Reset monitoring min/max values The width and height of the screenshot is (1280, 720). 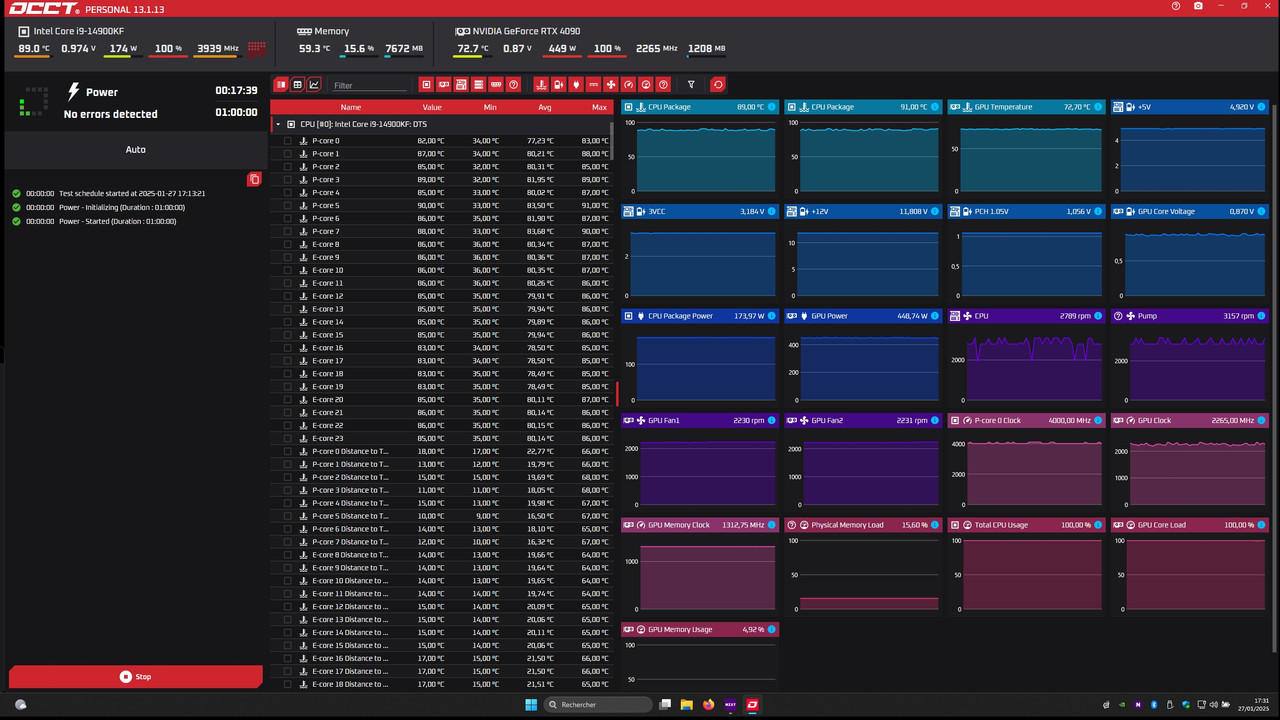pos(718,85)
